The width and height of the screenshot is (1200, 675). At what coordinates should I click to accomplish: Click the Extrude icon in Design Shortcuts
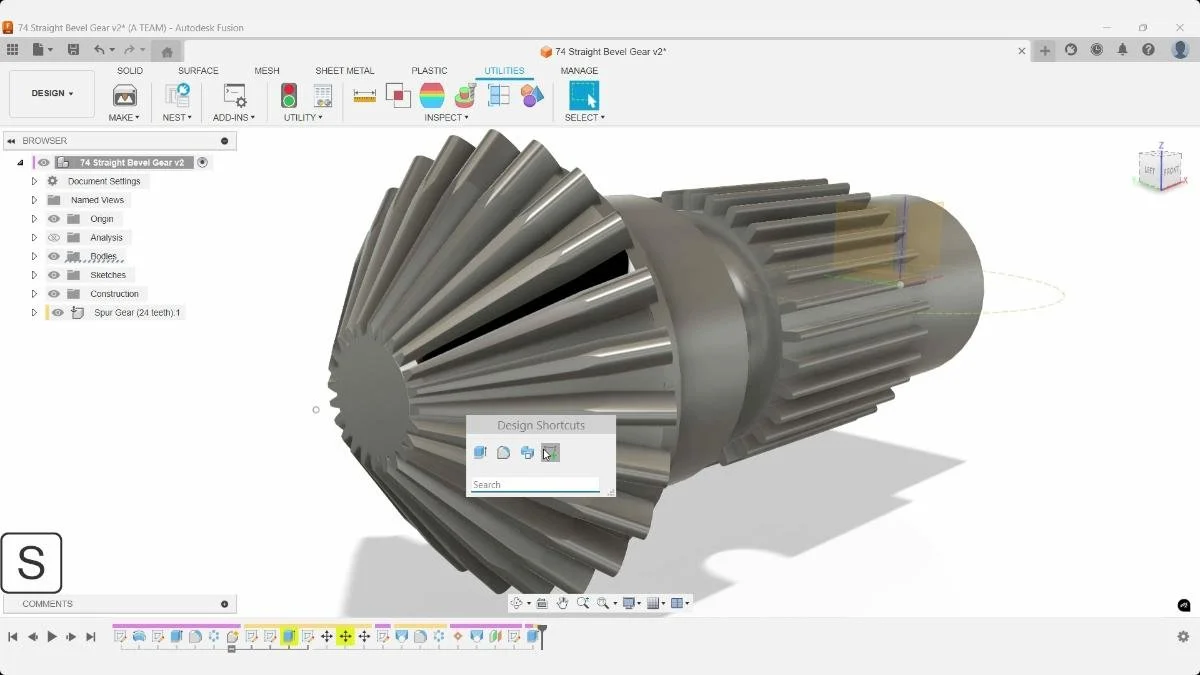(480, 453)
